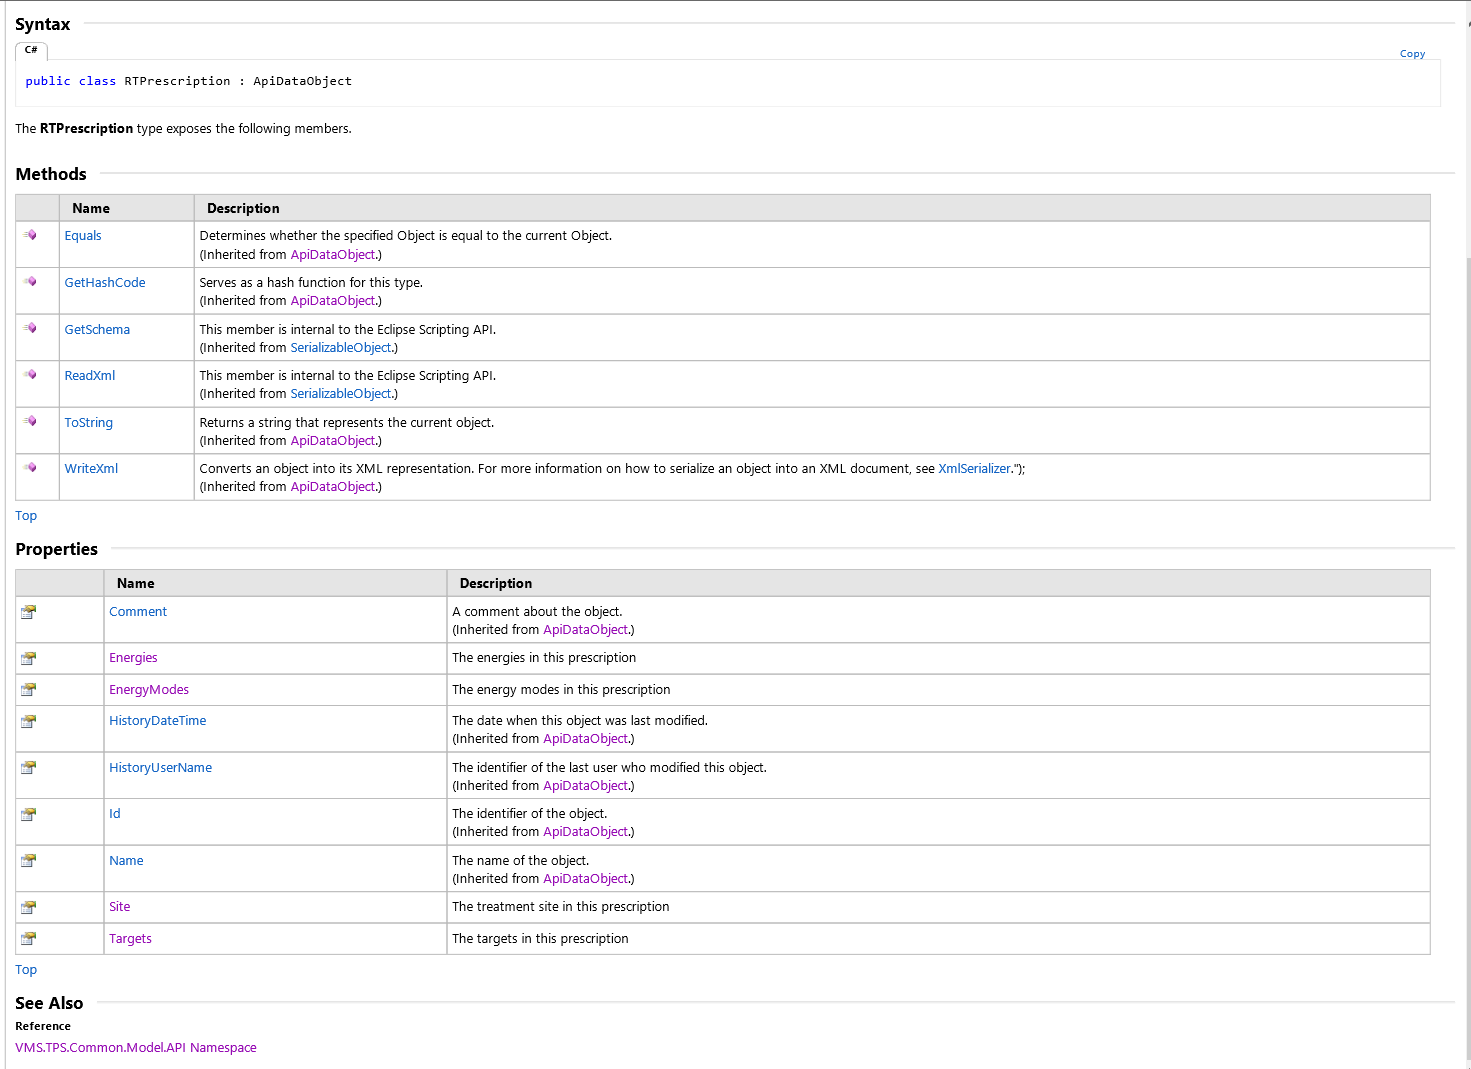Click the property icon beside Comment
The width and height of the screenshot is (1471, 1069).
(29, 611)
